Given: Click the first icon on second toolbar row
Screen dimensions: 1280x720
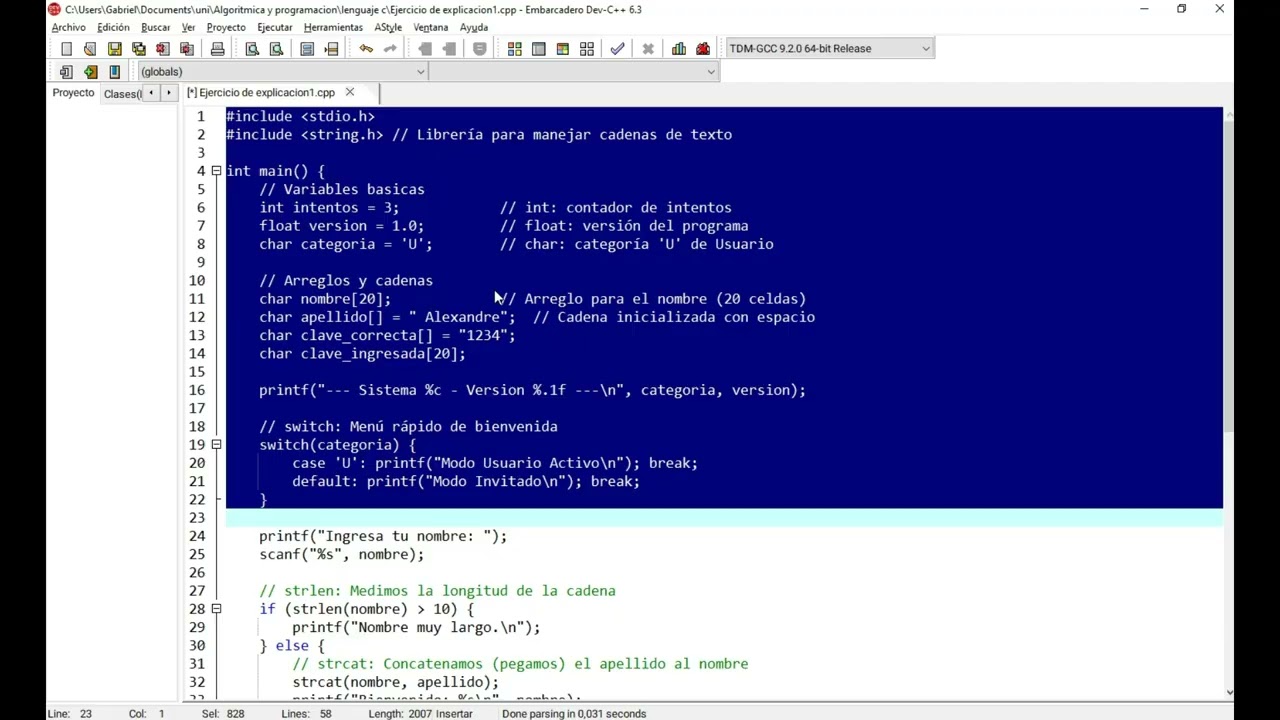Looking at the screenshot, I should (66, 71).
